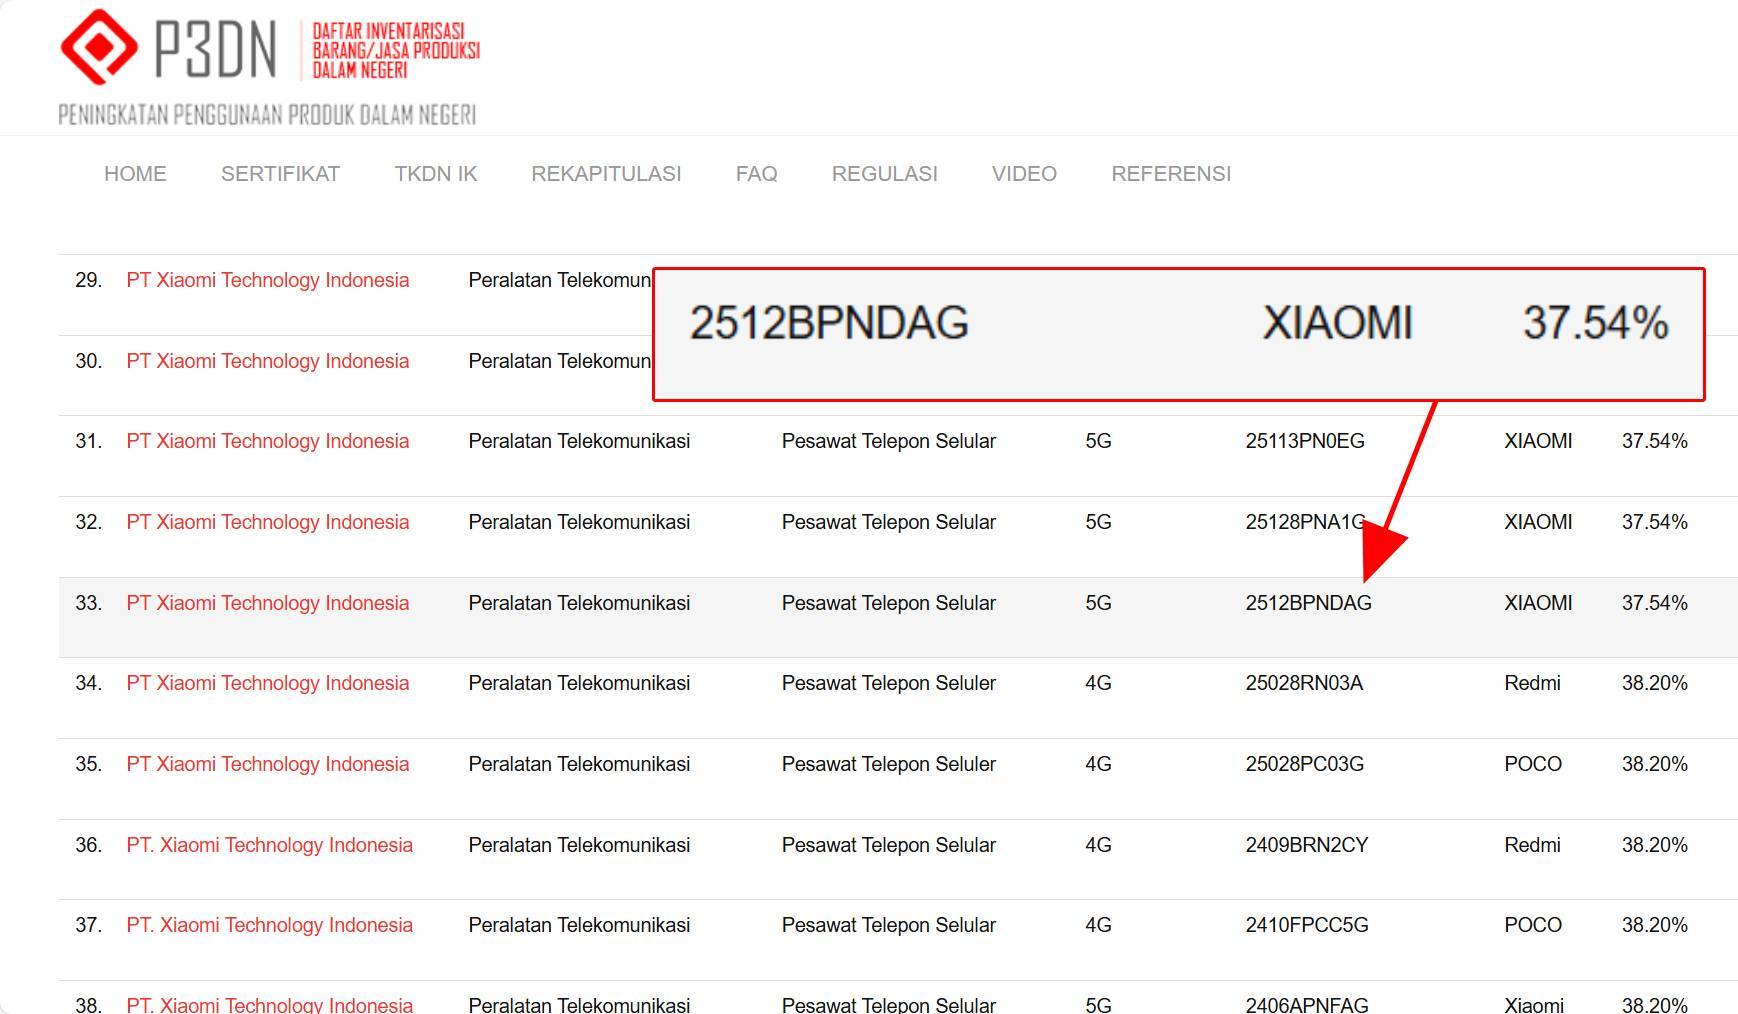Open PT. Xiaomi Technology Indonesia link in row 38
Image resolution: width=1738 pixels, height=1014 pixels.
[x=270, y=1004]
